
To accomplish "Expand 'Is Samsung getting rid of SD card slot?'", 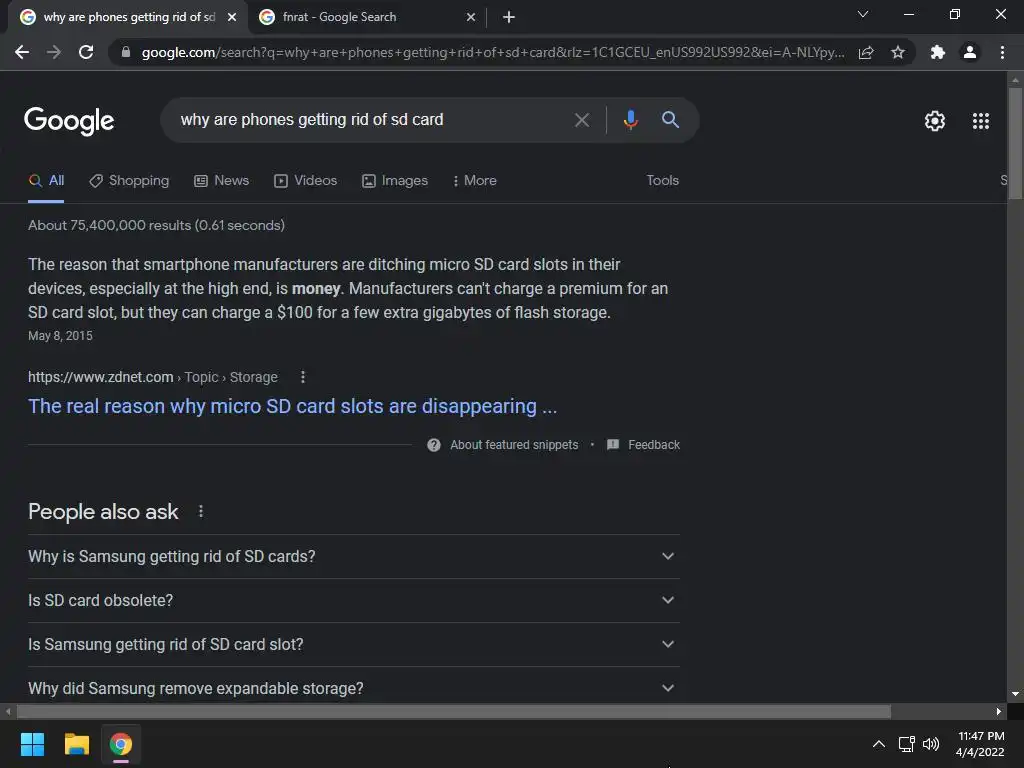I will pyautogui.click(x=354, y=645).
